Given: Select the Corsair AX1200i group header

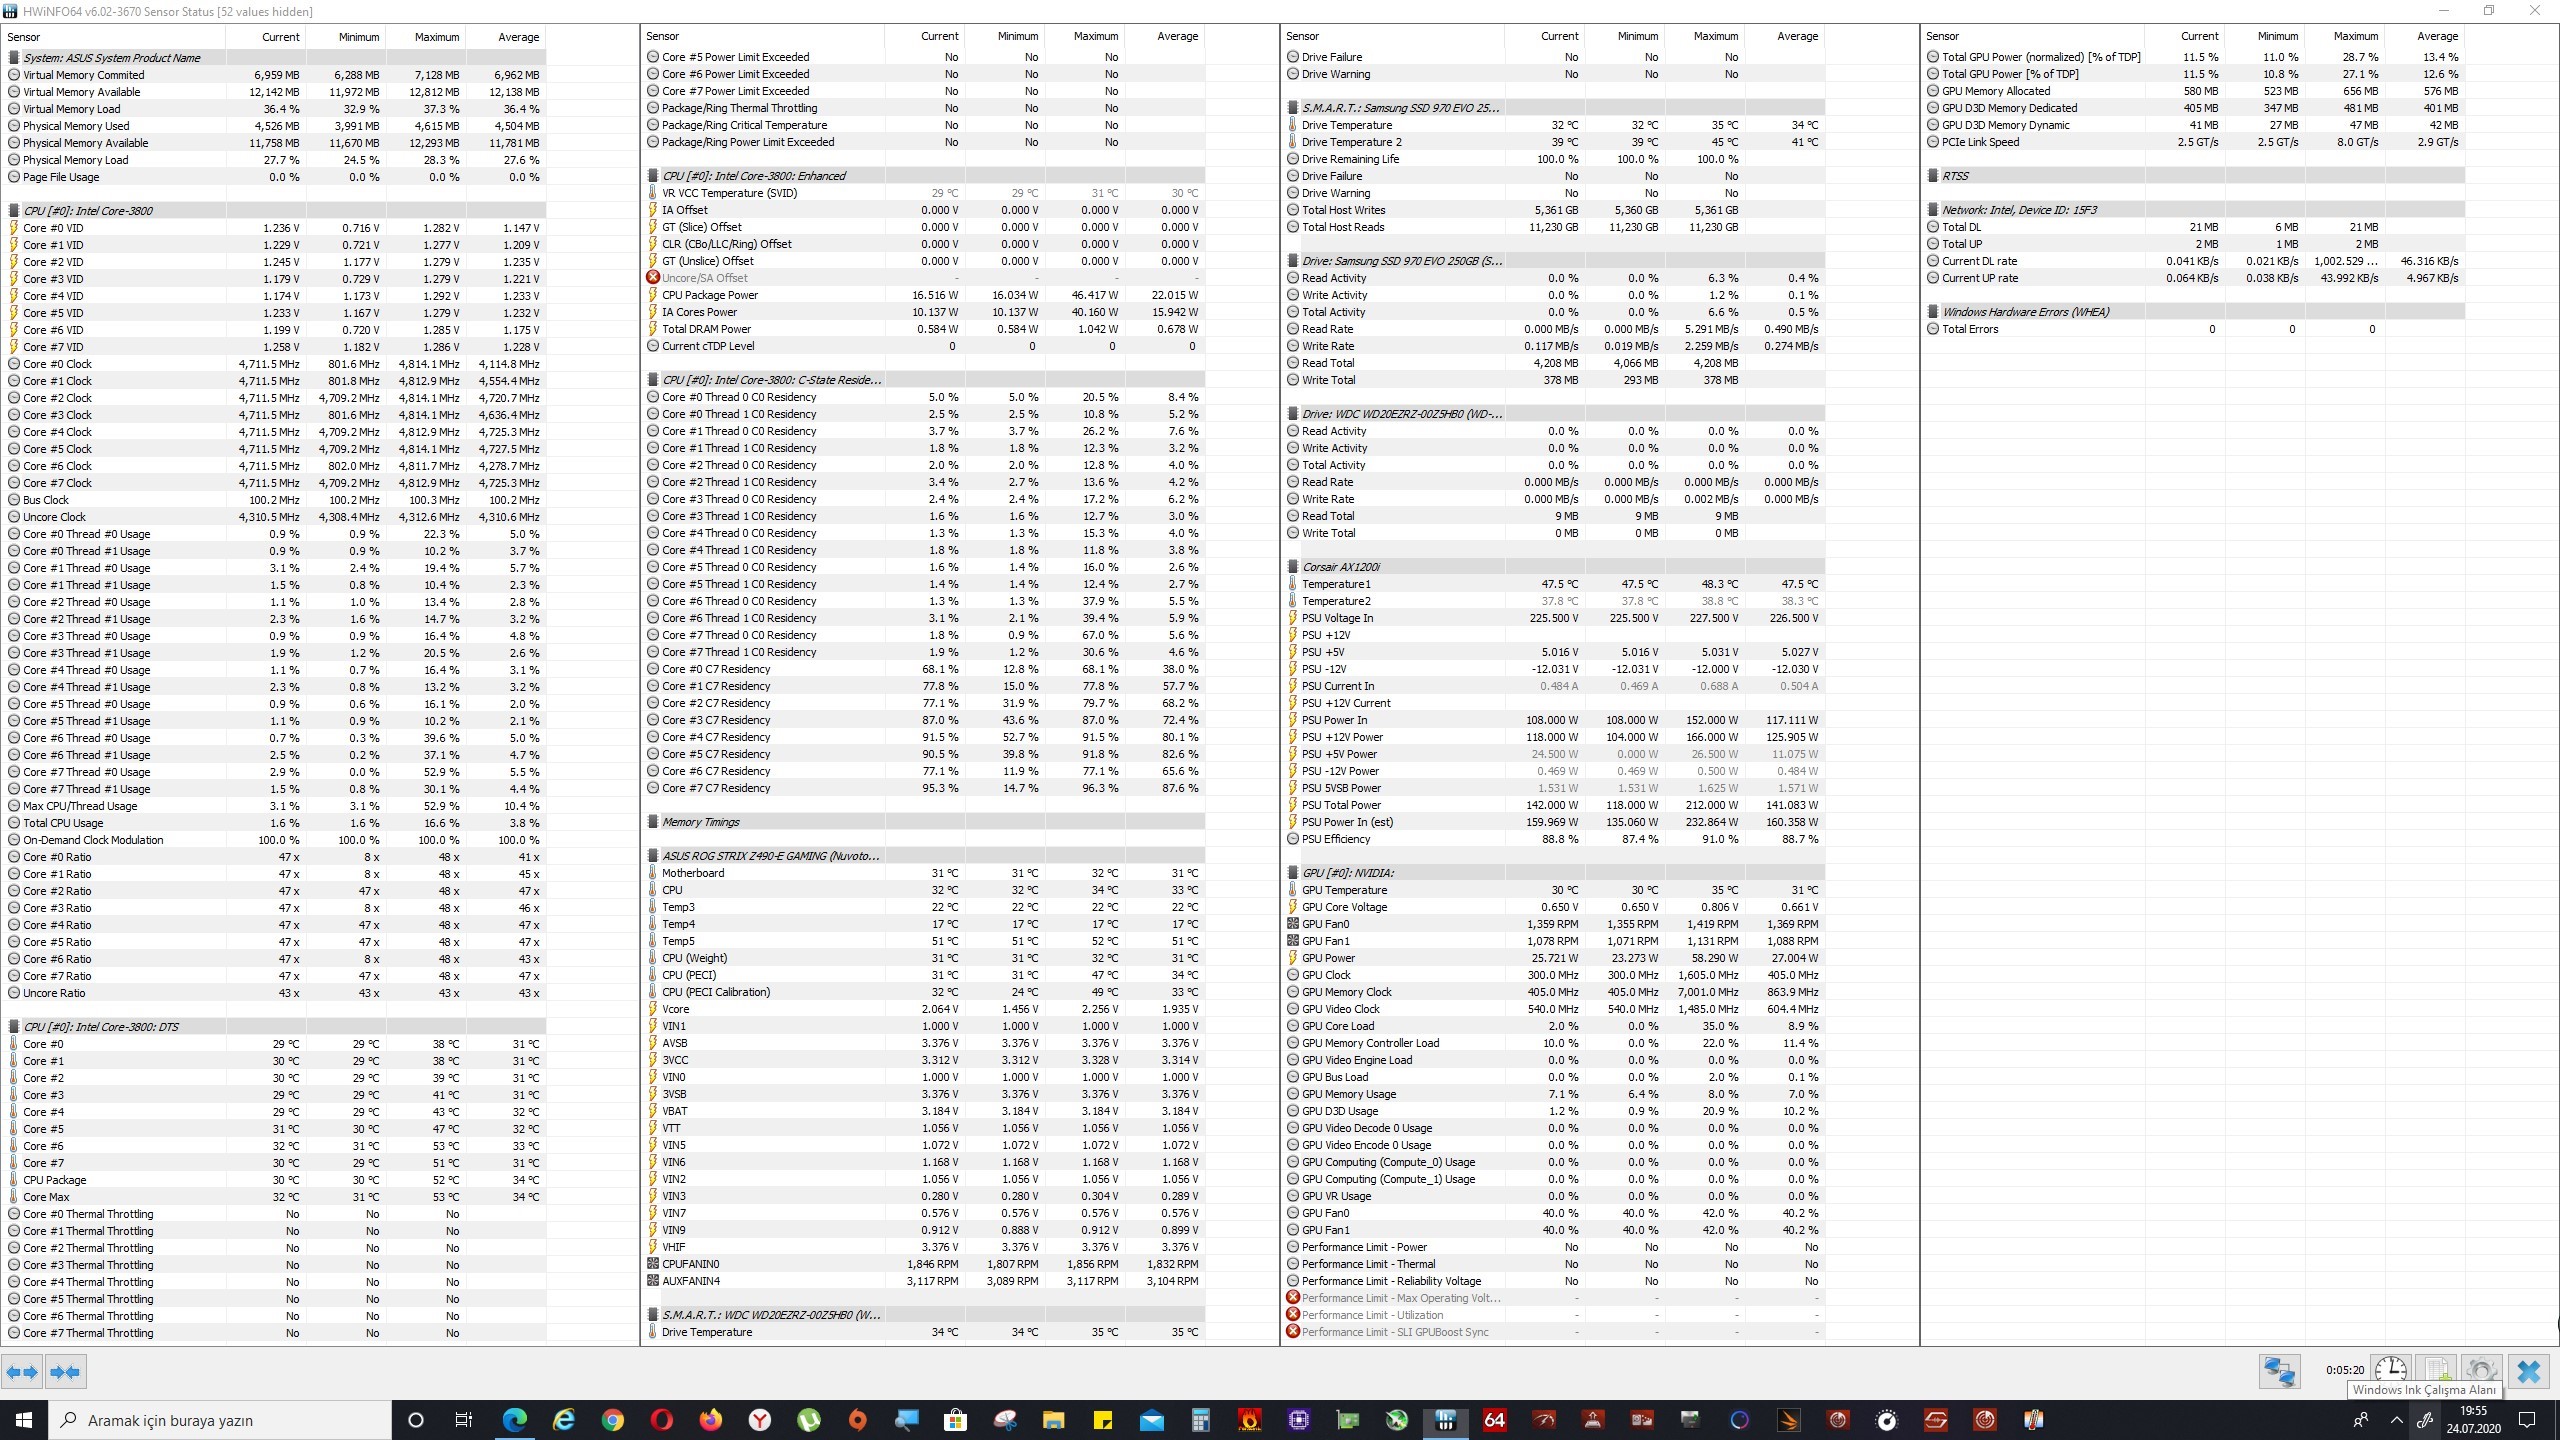Looking at the screenshot, I should pyautogui.click(x=1555, y=567).
